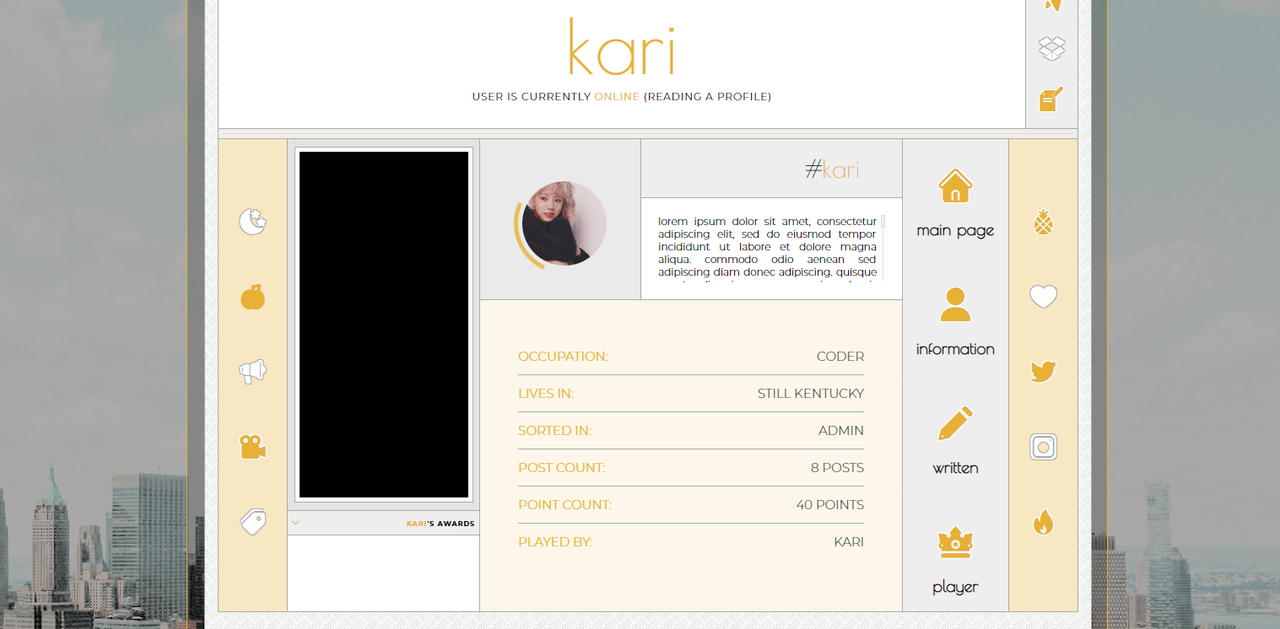This screenshot has width=1280, height=629.
Task: Open the Instagram icon
Action: click(x=1043, y=447)
